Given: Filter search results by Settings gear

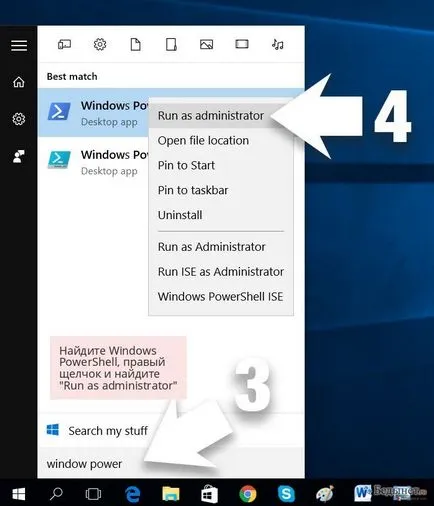Looking at the screenshot, I should tap(100, 44).
